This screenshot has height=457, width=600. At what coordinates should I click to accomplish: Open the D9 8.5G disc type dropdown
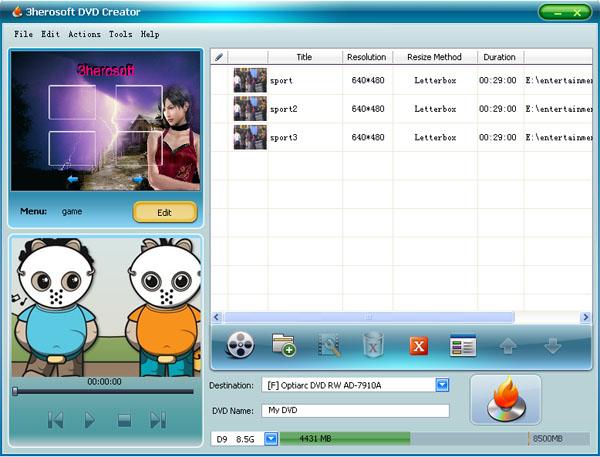(x=271, y=439)
